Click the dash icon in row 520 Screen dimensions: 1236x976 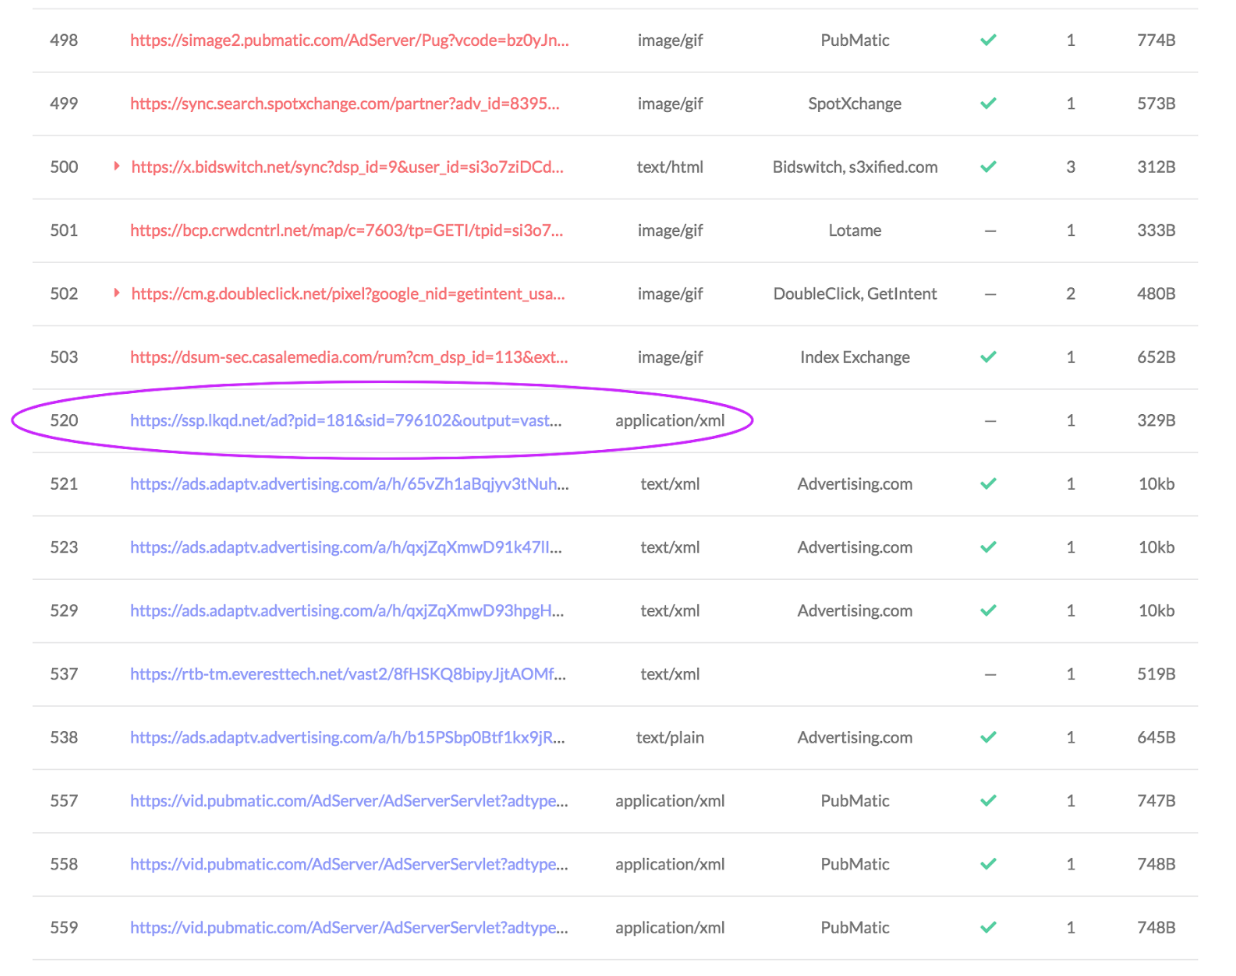click(x=990, y=421)
